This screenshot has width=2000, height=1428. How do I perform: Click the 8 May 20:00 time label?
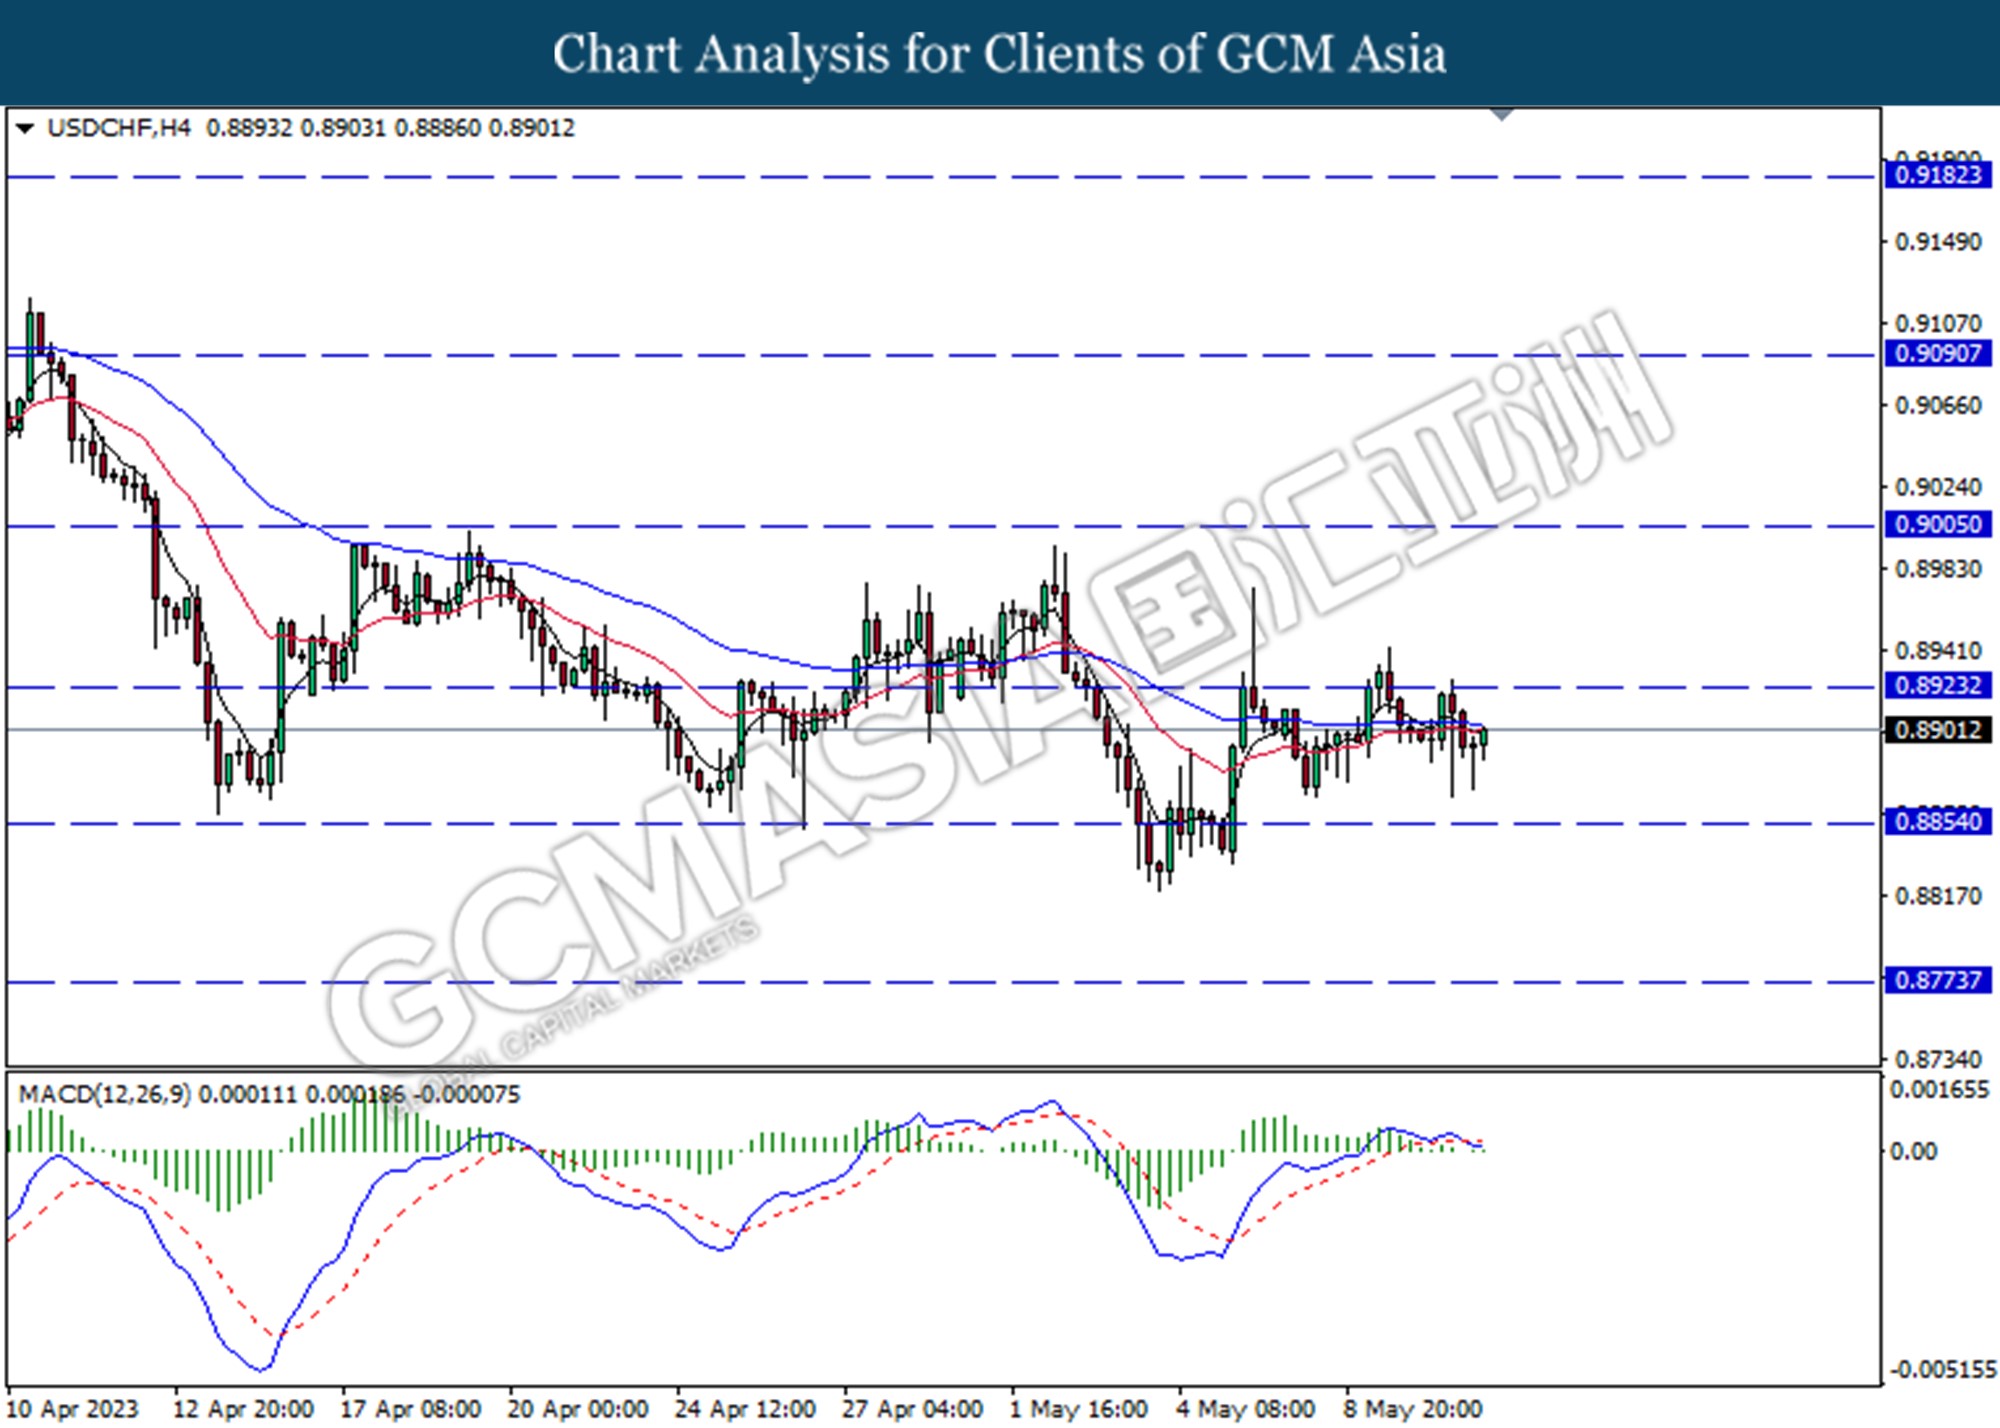click(1413, 1409)
